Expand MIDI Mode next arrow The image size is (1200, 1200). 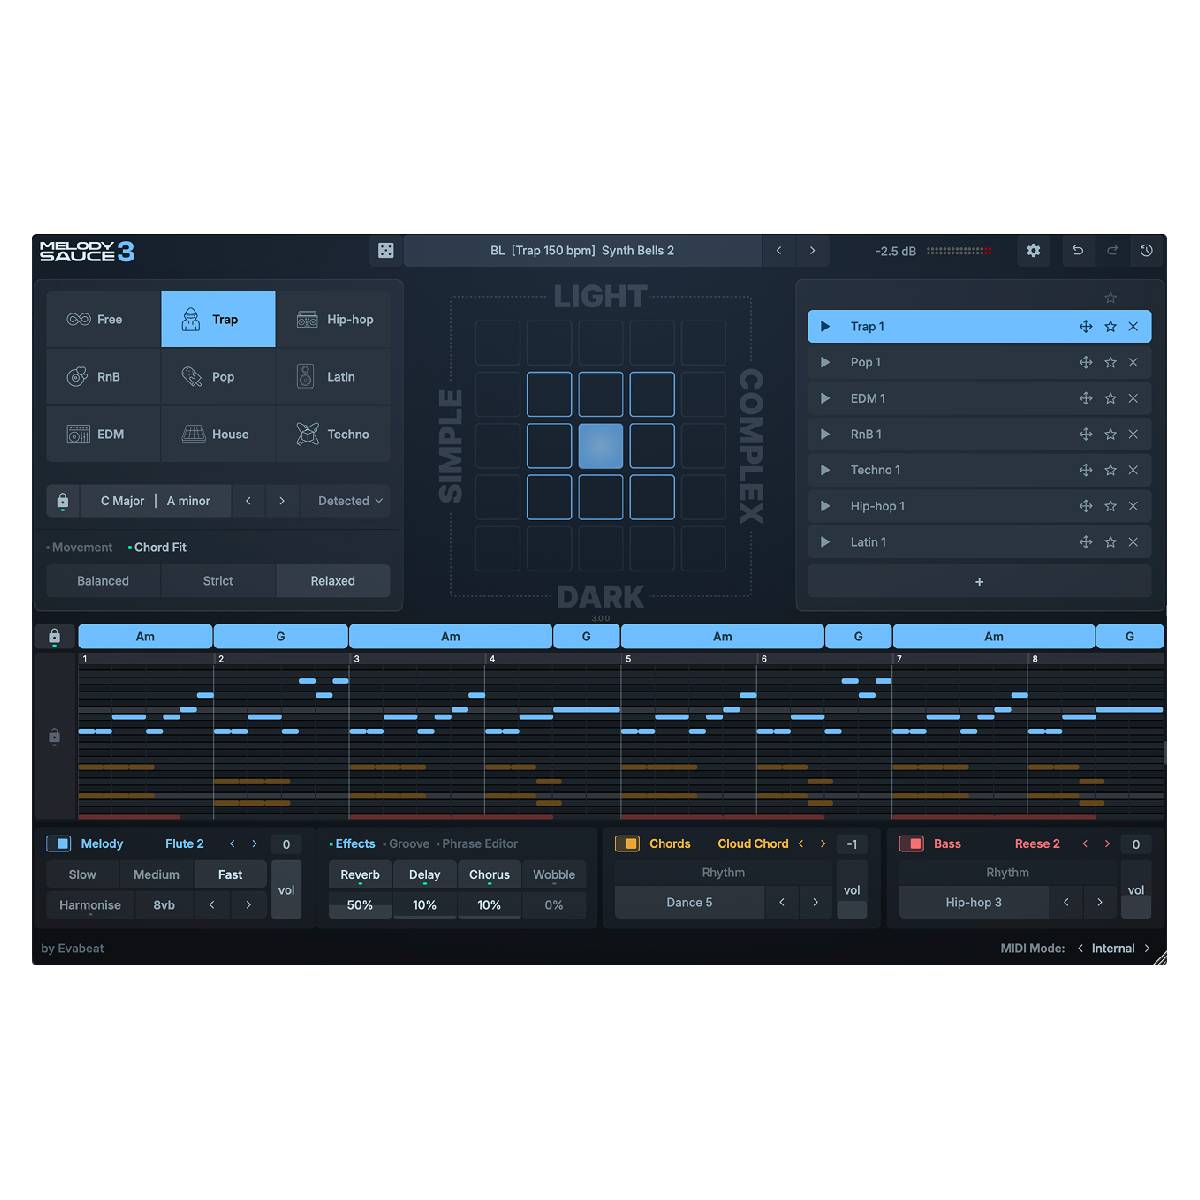(x=1147, y=948)
